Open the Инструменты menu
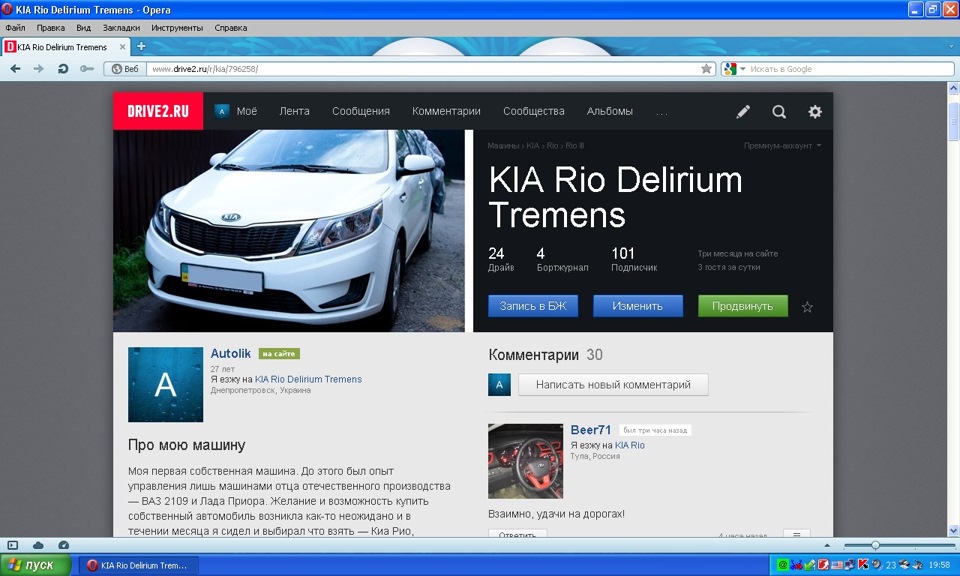The height and width of the screenshot is (576, 960). (177, 28)
